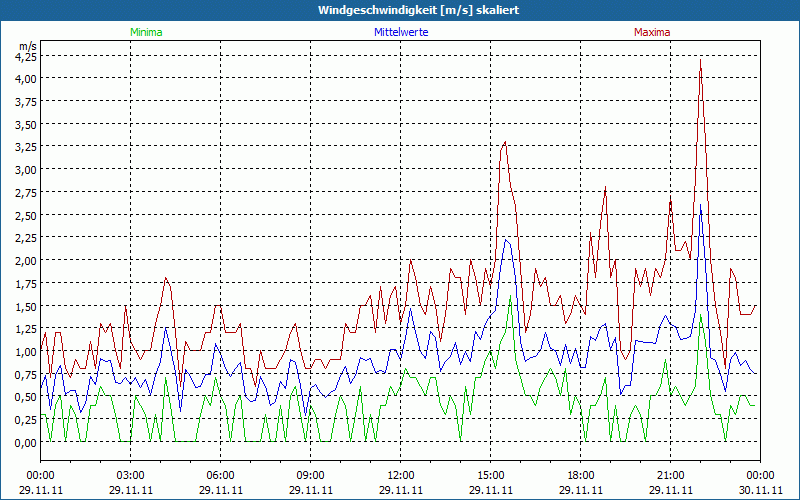800x500 pixels.
Task: Click the red Maxima peak above 4,00 near 22:00
Action: 701,61
